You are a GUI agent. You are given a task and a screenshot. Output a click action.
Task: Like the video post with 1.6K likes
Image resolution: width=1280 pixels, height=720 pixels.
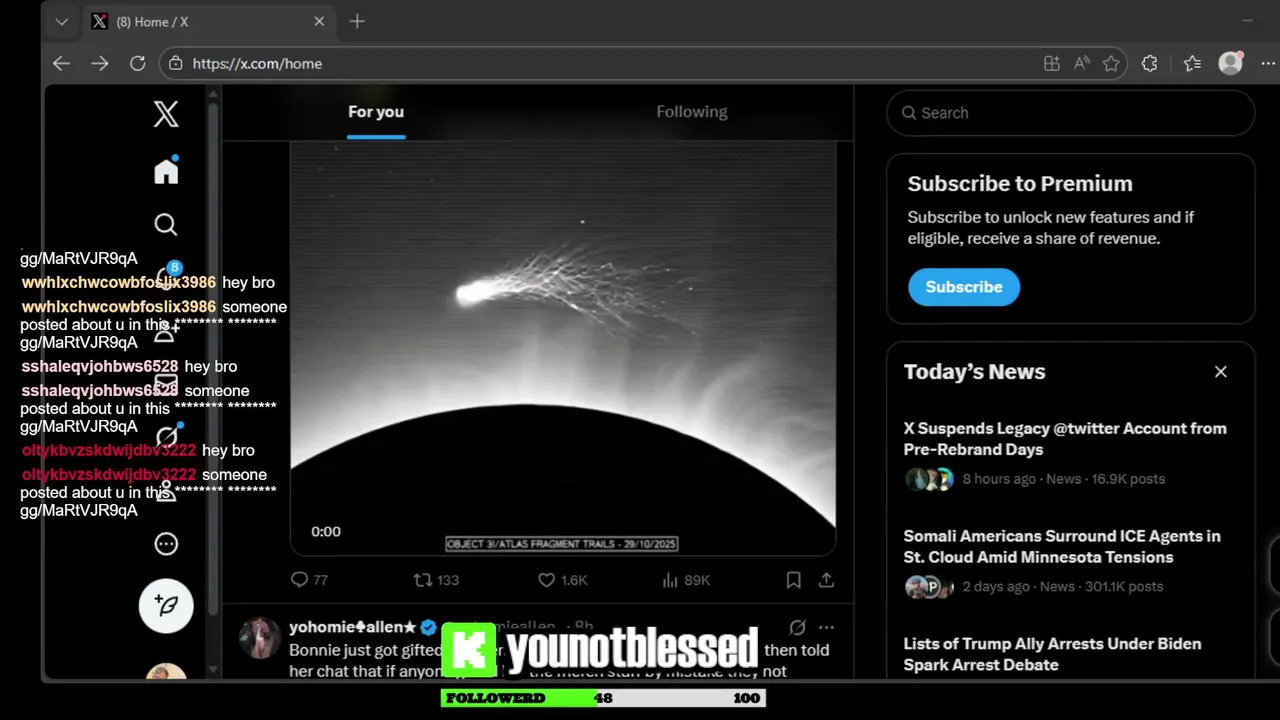(562, 580)
